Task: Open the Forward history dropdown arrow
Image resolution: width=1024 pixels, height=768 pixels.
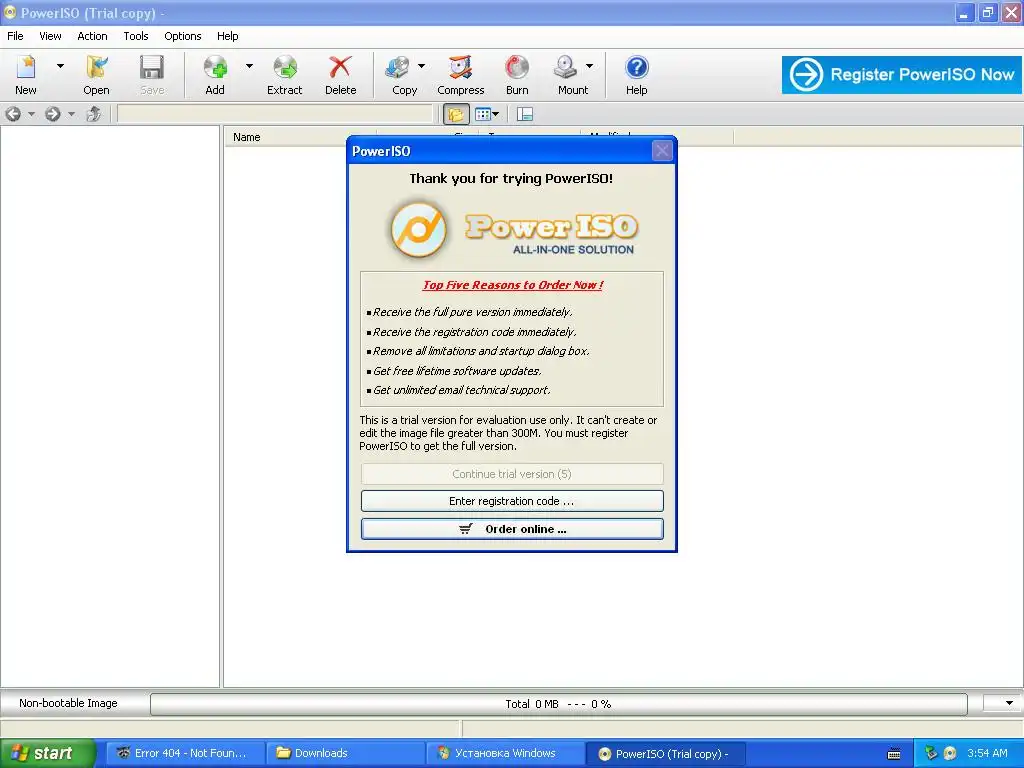Action: pyautogui.click(x=71, y=114)
